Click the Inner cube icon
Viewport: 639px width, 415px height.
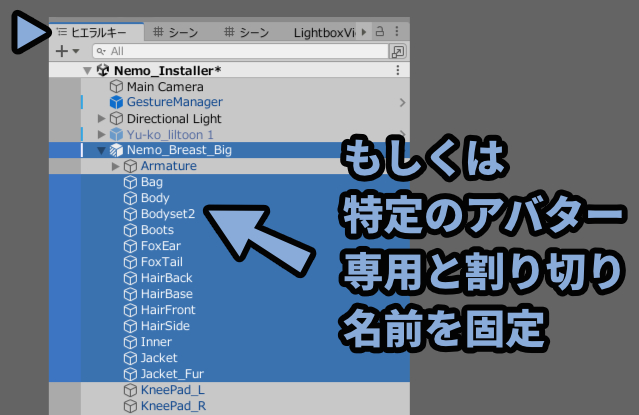[130, 342]
